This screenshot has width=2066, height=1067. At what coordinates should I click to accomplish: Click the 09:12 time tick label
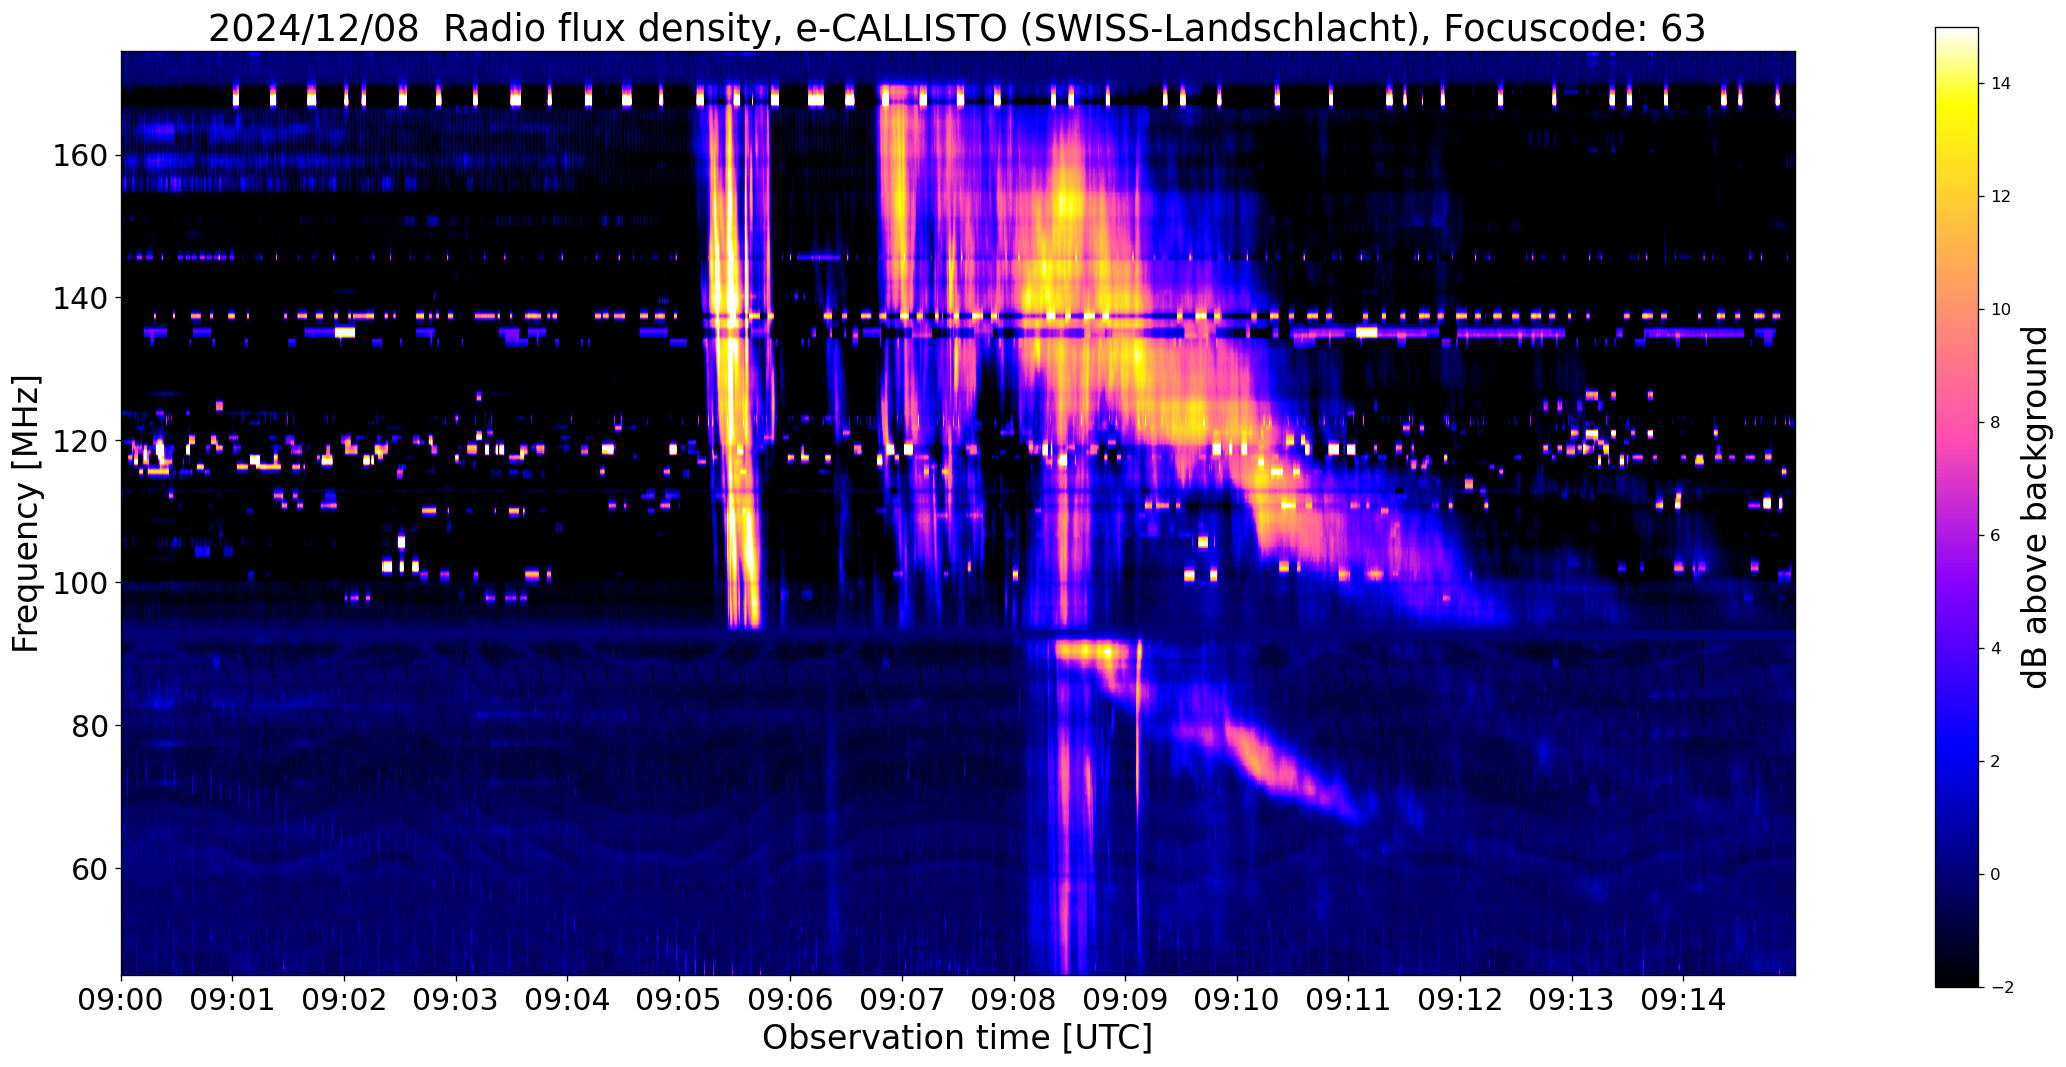click(x=1461, y=1000)
